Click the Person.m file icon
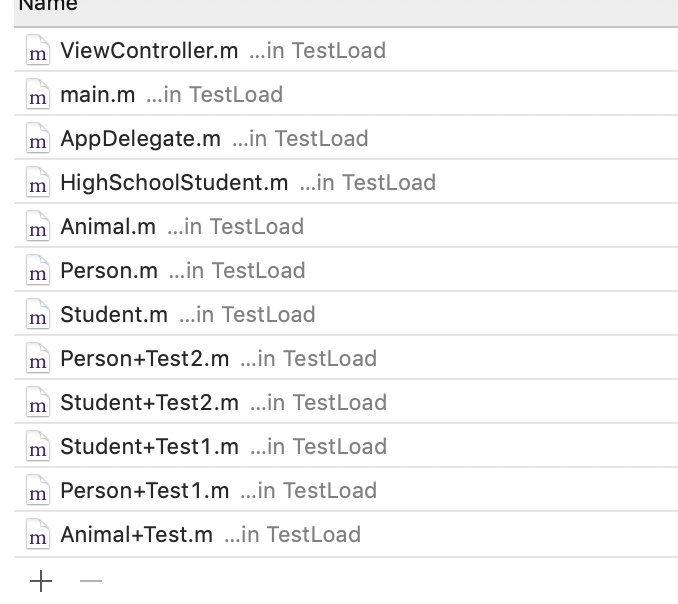The height and width of the screenshot is (604, 678). pyautogui.click(x=38, y=271)
